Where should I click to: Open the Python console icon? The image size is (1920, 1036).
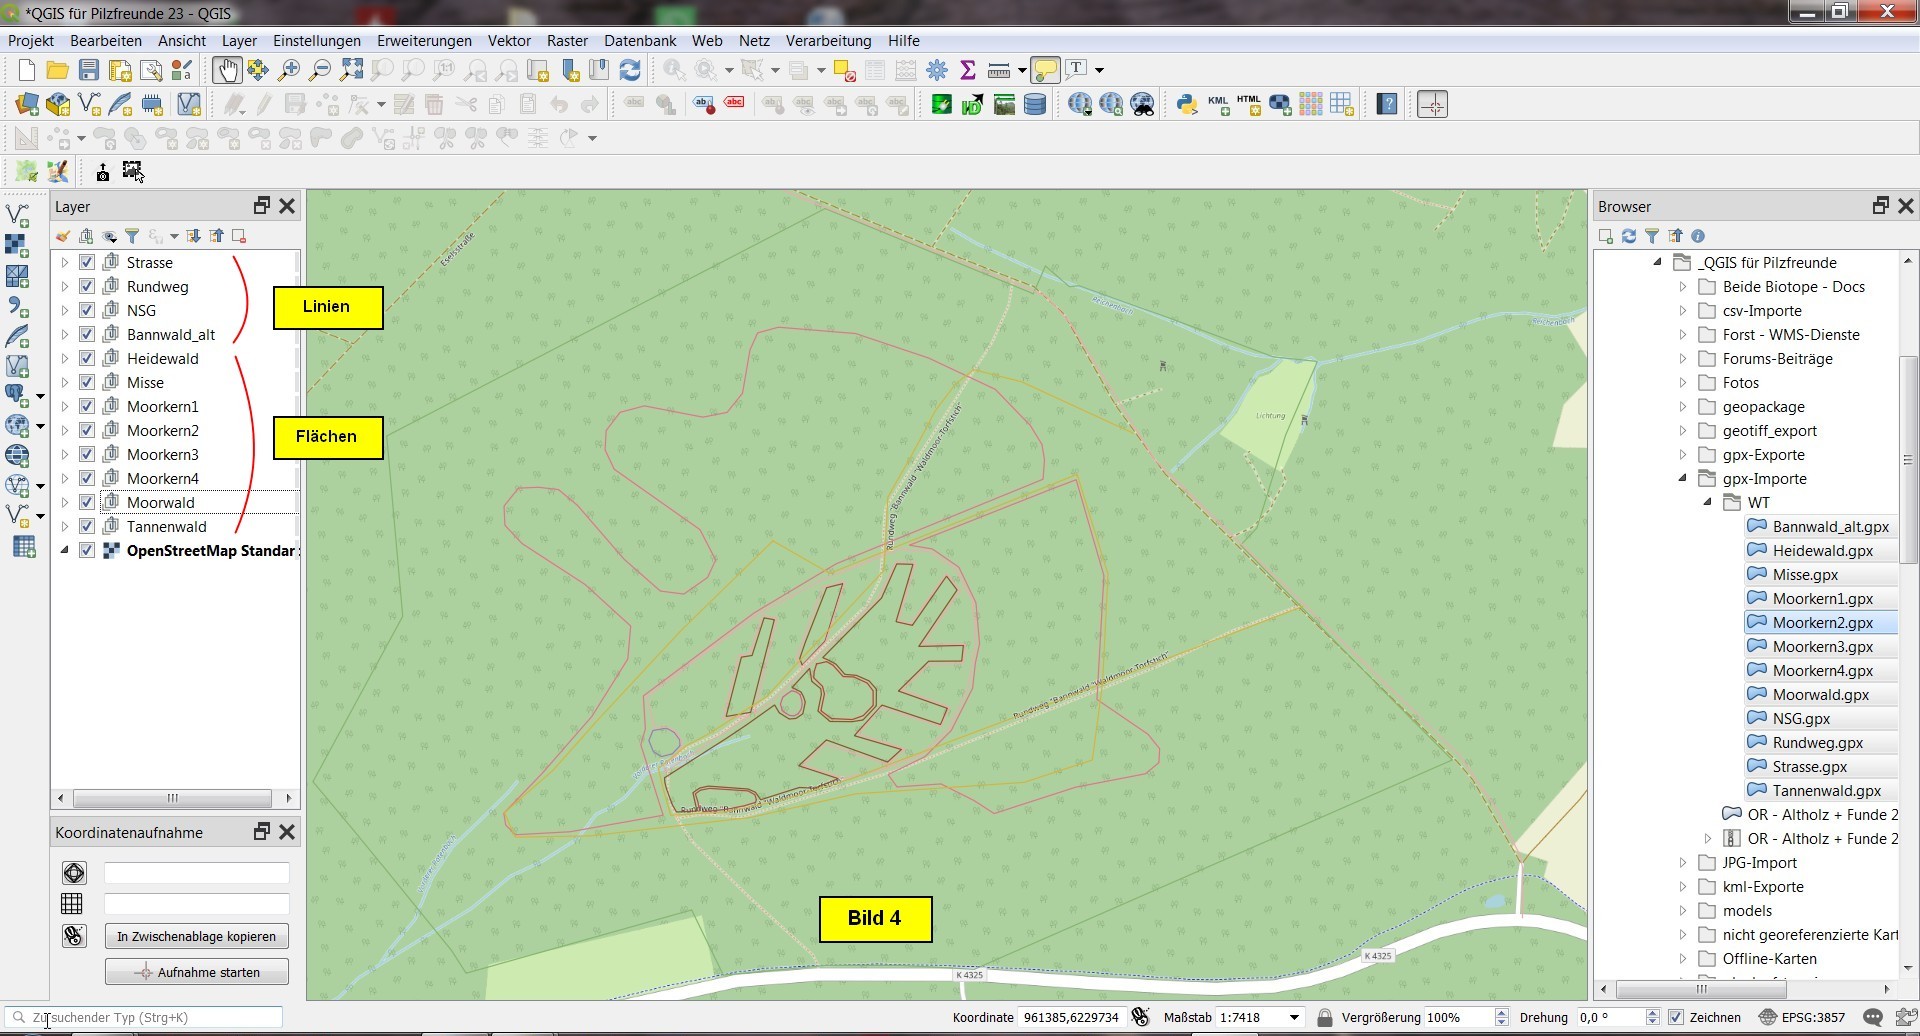tap(1187, 105)
